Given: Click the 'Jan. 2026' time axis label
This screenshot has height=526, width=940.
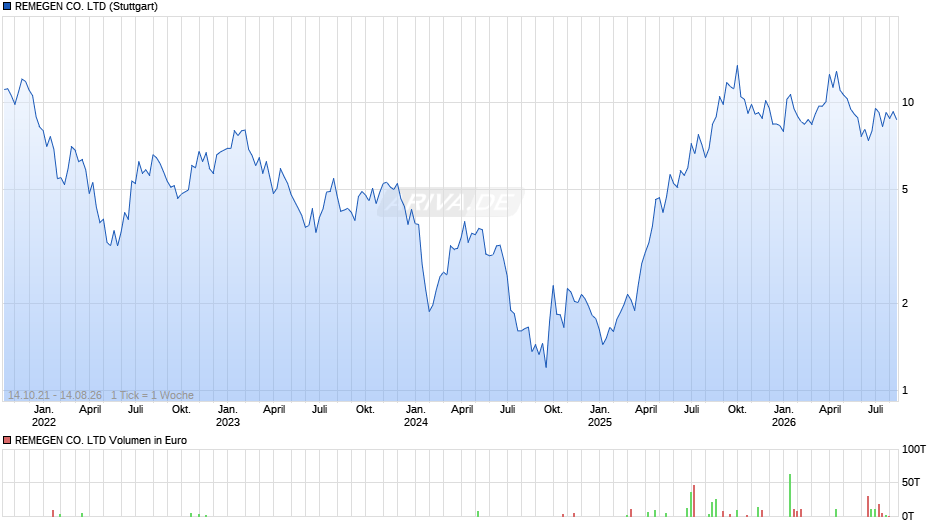Looking at the screenshot, I should (x=784, y=416).
